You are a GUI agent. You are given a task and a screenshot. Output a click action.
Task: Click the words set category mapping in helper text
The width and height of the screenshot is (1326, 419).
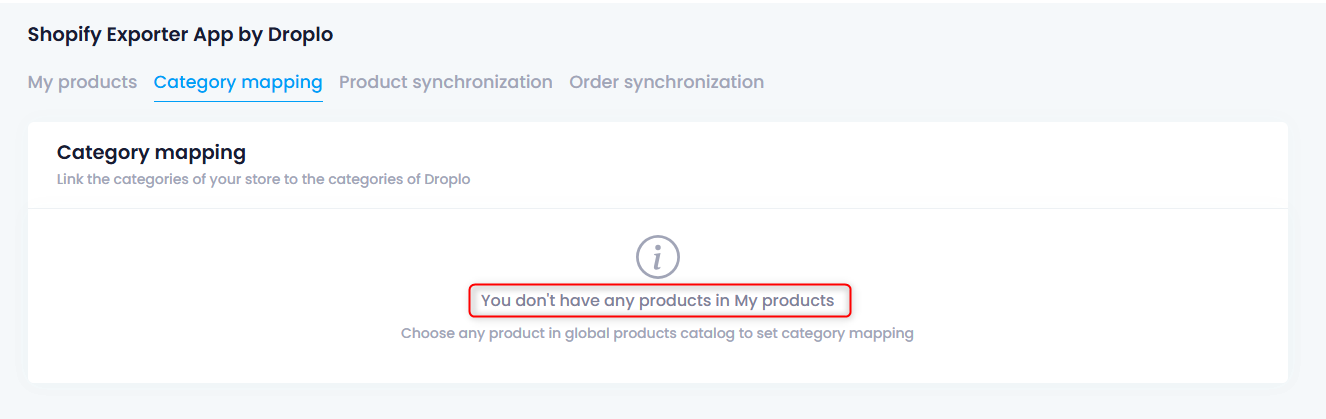[837, 333]
